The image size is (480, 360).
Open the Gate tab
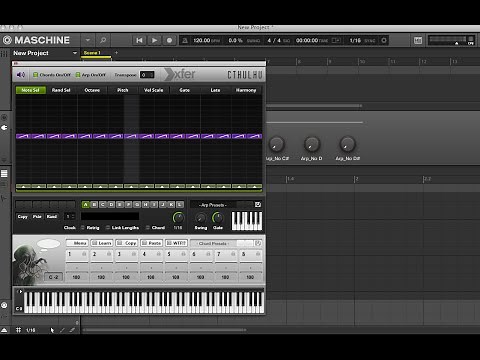tap(184, 90)
